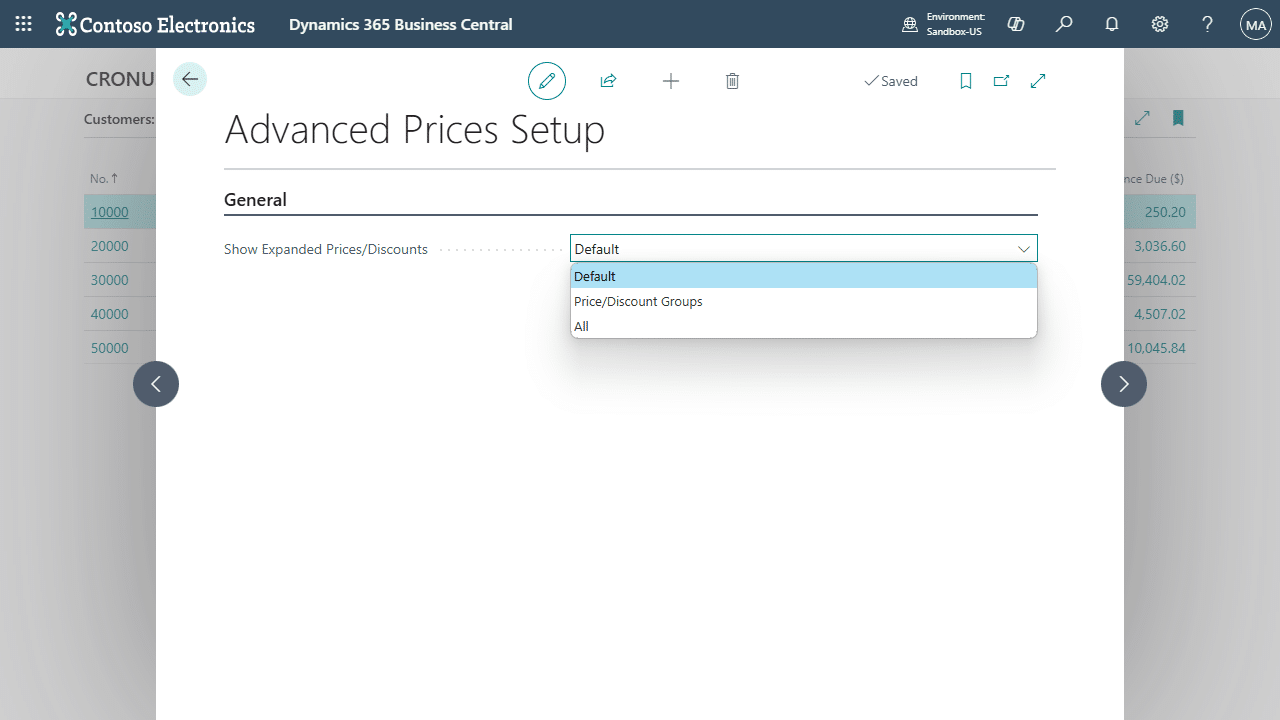The height and width of the screenshot is (720, 1280).
Task: Toggle the pencil edit mode icon
Action: [x=547, y=81]
